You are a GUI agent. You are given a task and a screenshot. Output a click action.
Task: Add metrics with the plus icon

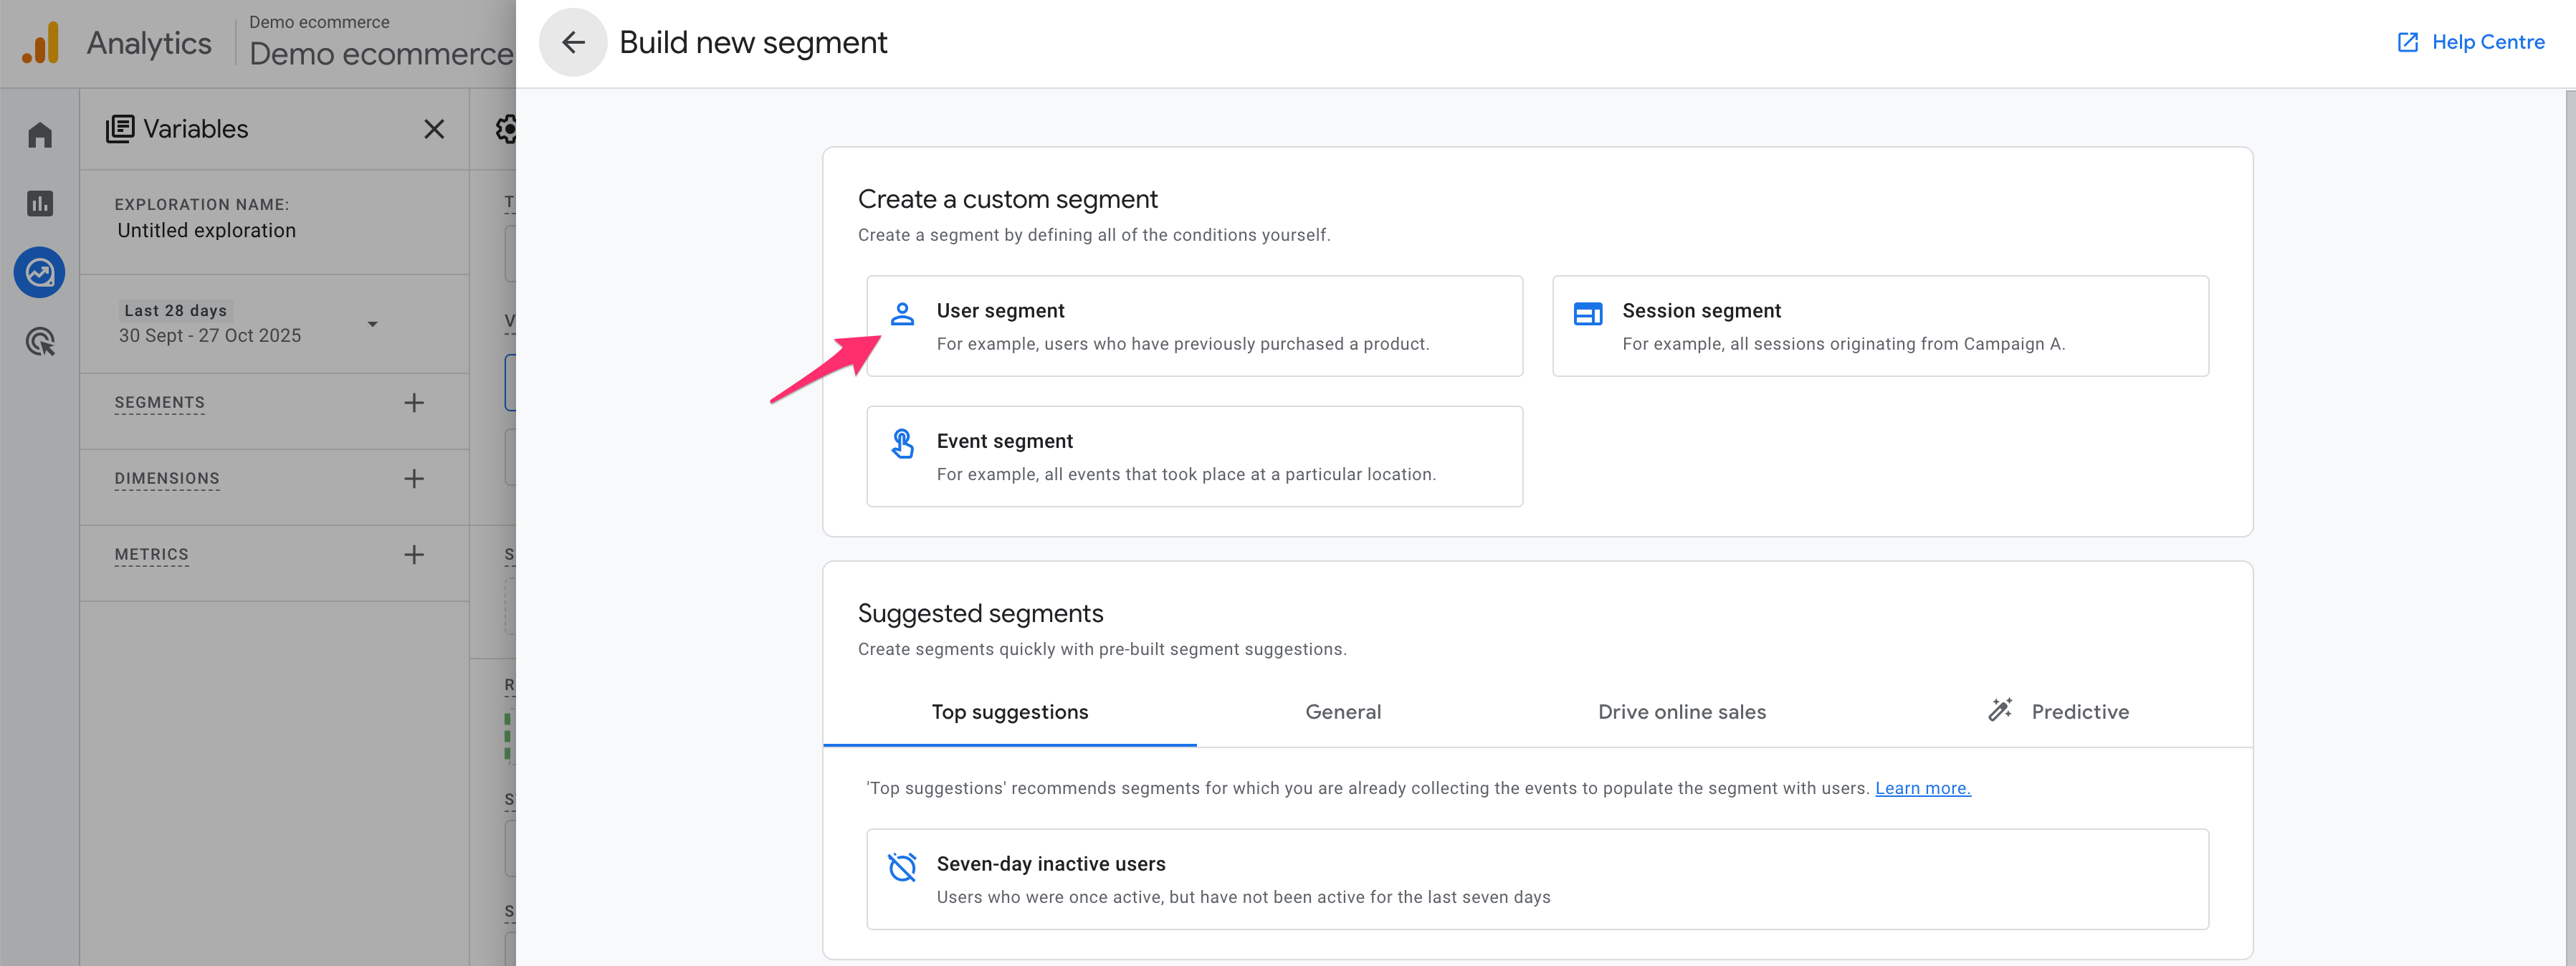tap(413, 555)
